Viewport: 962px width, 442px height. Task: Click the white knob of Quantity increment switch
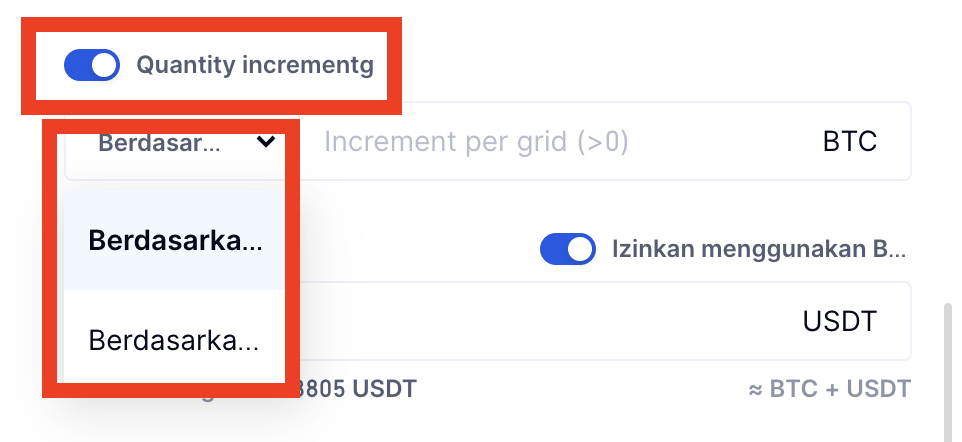104,66
